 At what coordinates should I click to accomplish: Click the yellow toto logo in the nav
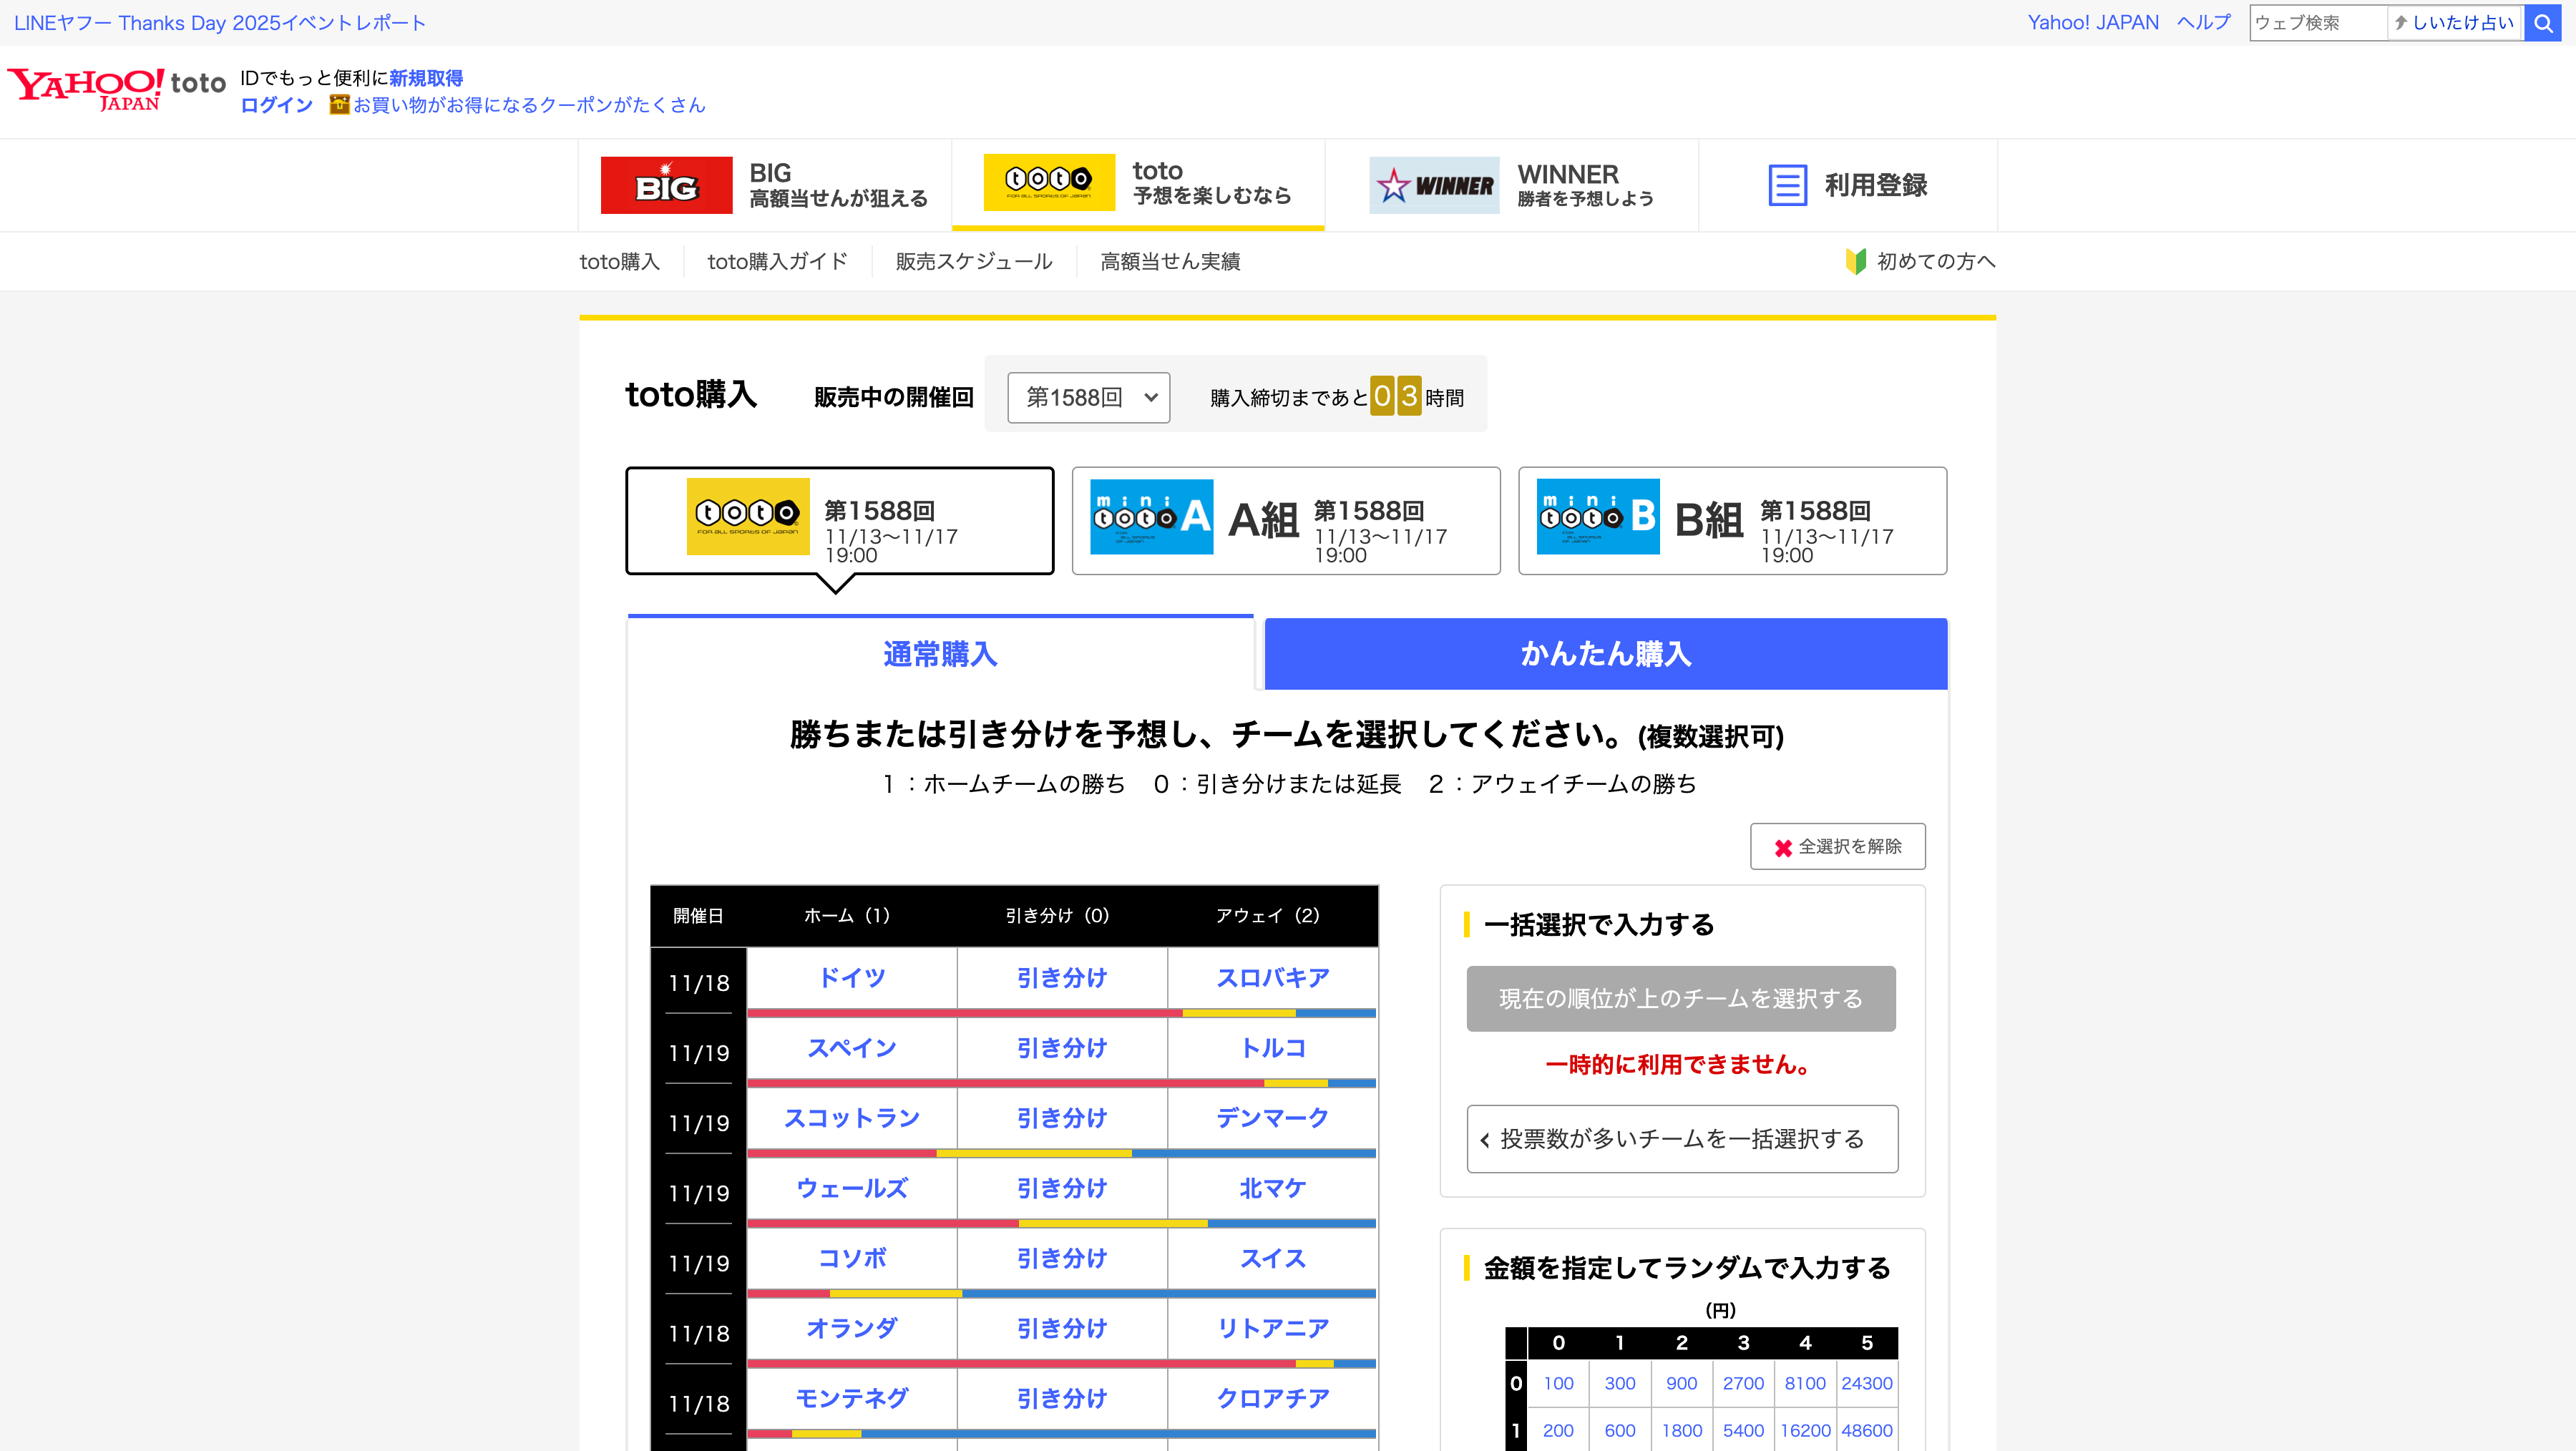click(x=1048, y=182)
